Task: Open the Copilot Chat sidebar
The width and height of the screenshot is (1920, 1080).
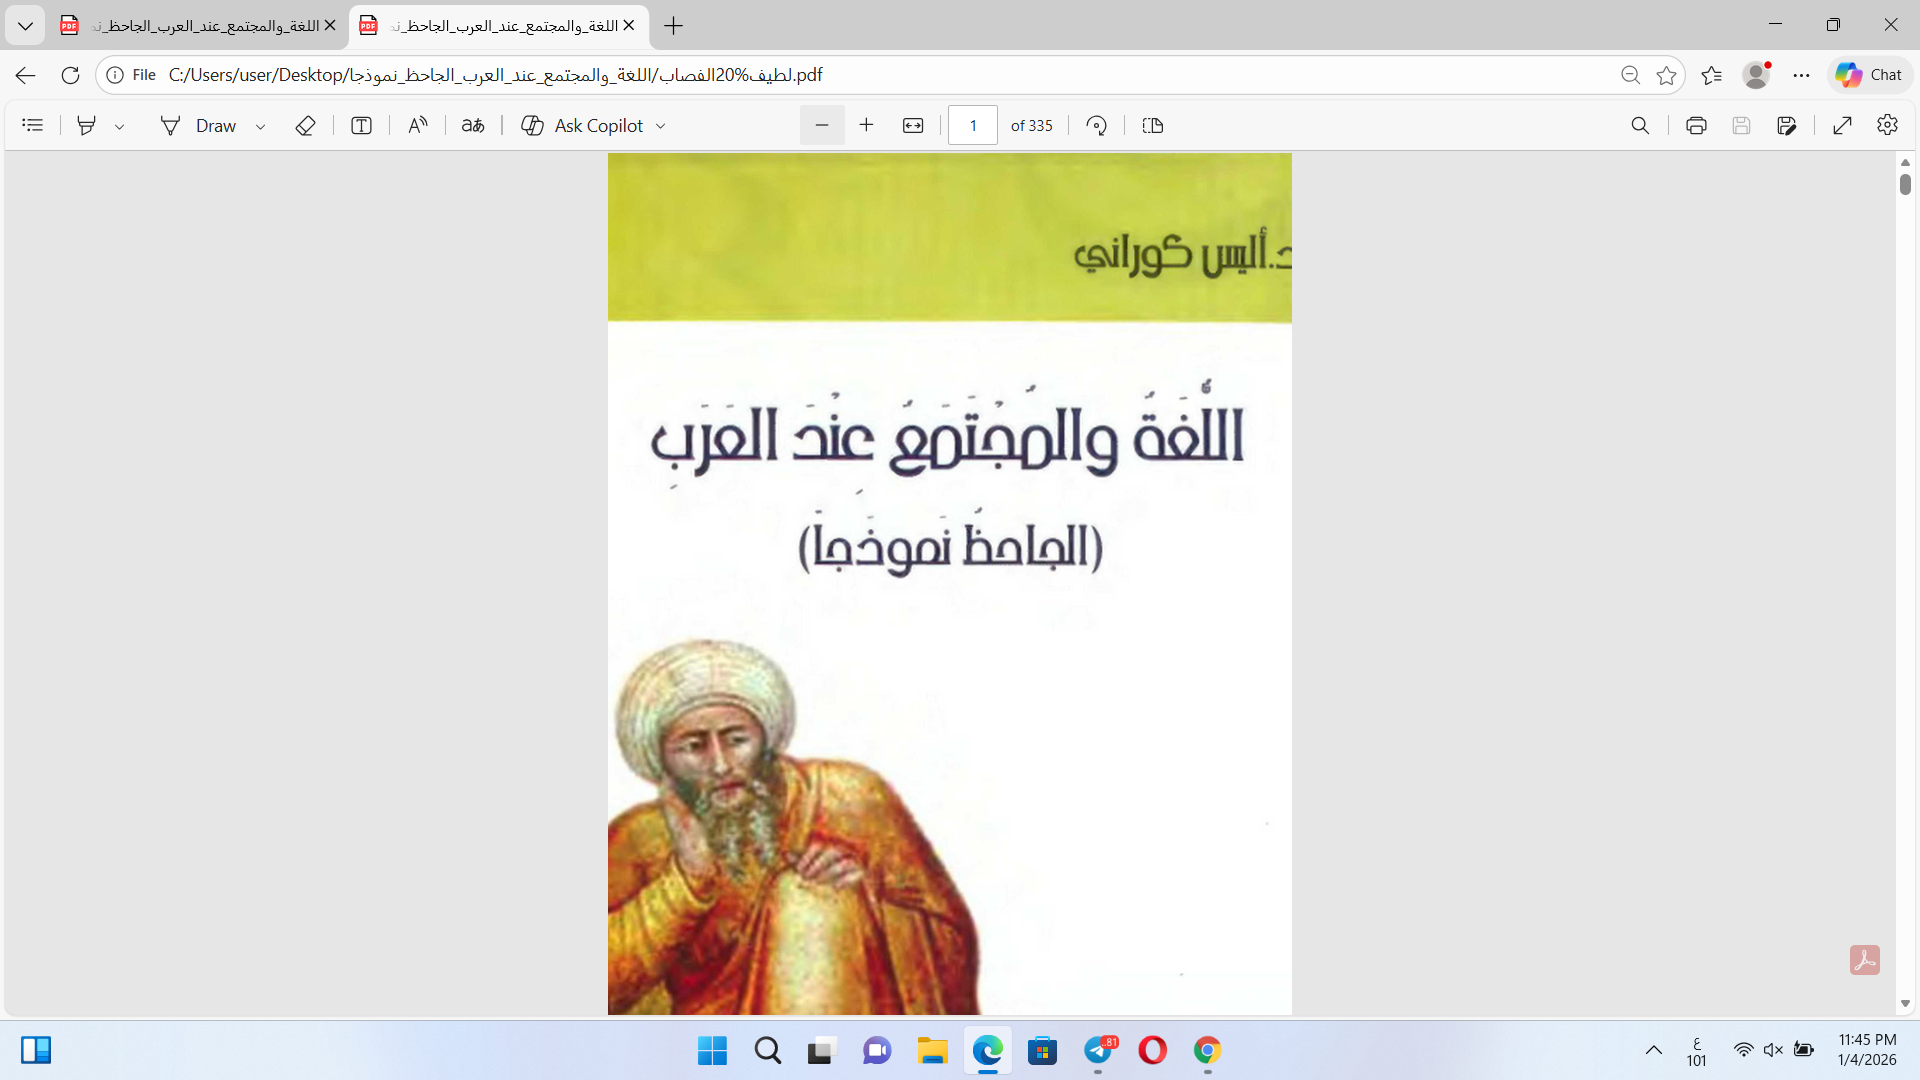Action: click(x=1869, y=75)
